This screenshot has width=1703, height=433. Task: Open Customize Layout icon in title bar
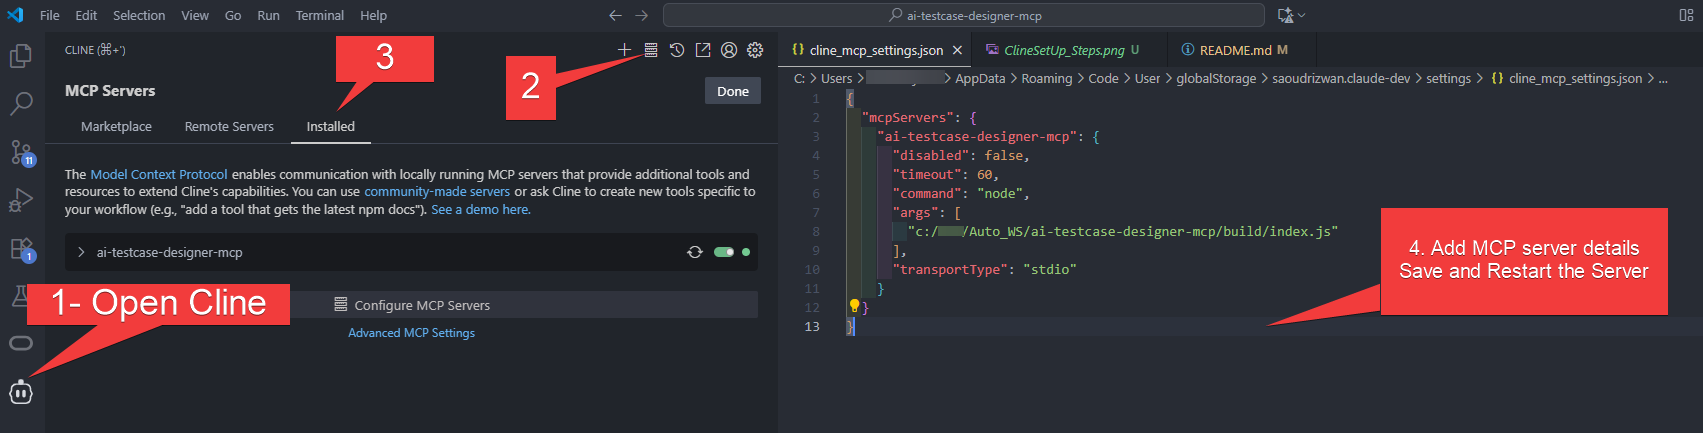tap(1686, 15)
